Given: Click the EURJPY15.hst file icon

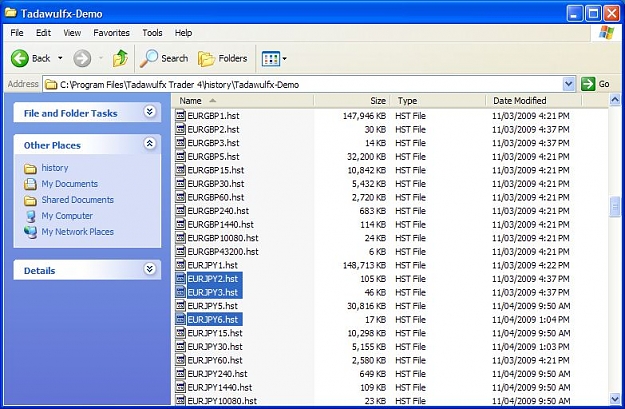Looking at the screenshot, I should click(x=181, y=333).
